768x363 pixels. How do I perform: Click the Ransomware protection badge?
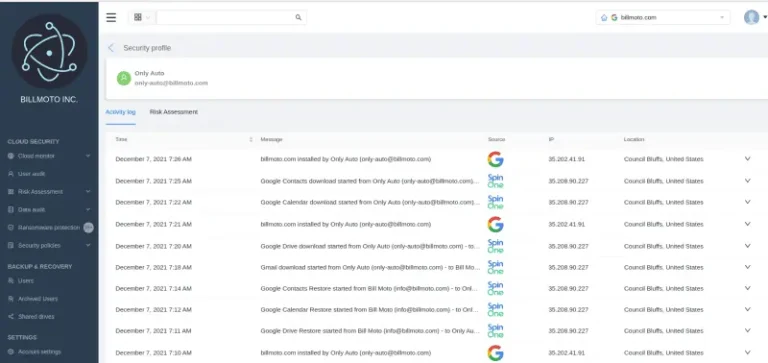88,227
